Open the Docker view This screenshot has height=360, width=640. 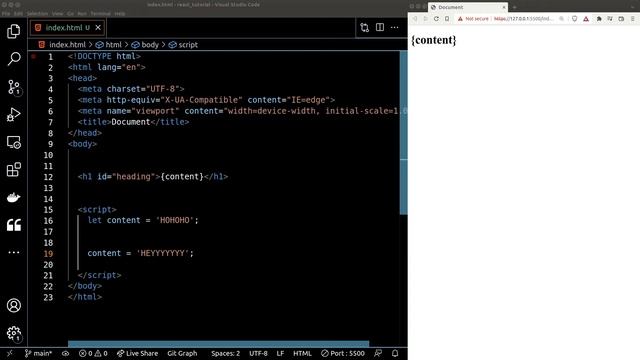tap(13, 198)
